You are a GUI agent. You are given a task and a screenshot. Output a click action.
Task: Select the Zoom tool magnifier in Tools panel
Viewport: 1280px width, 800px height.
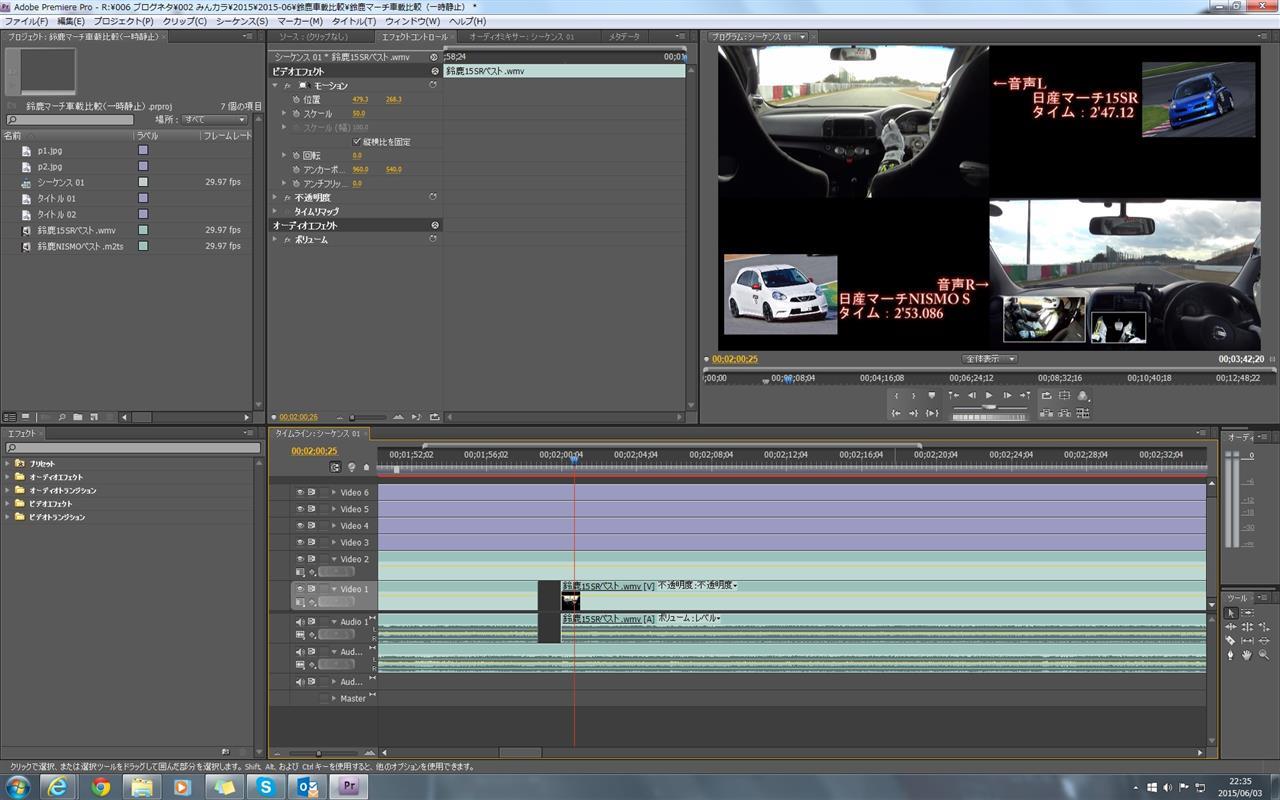[1264, 655]
